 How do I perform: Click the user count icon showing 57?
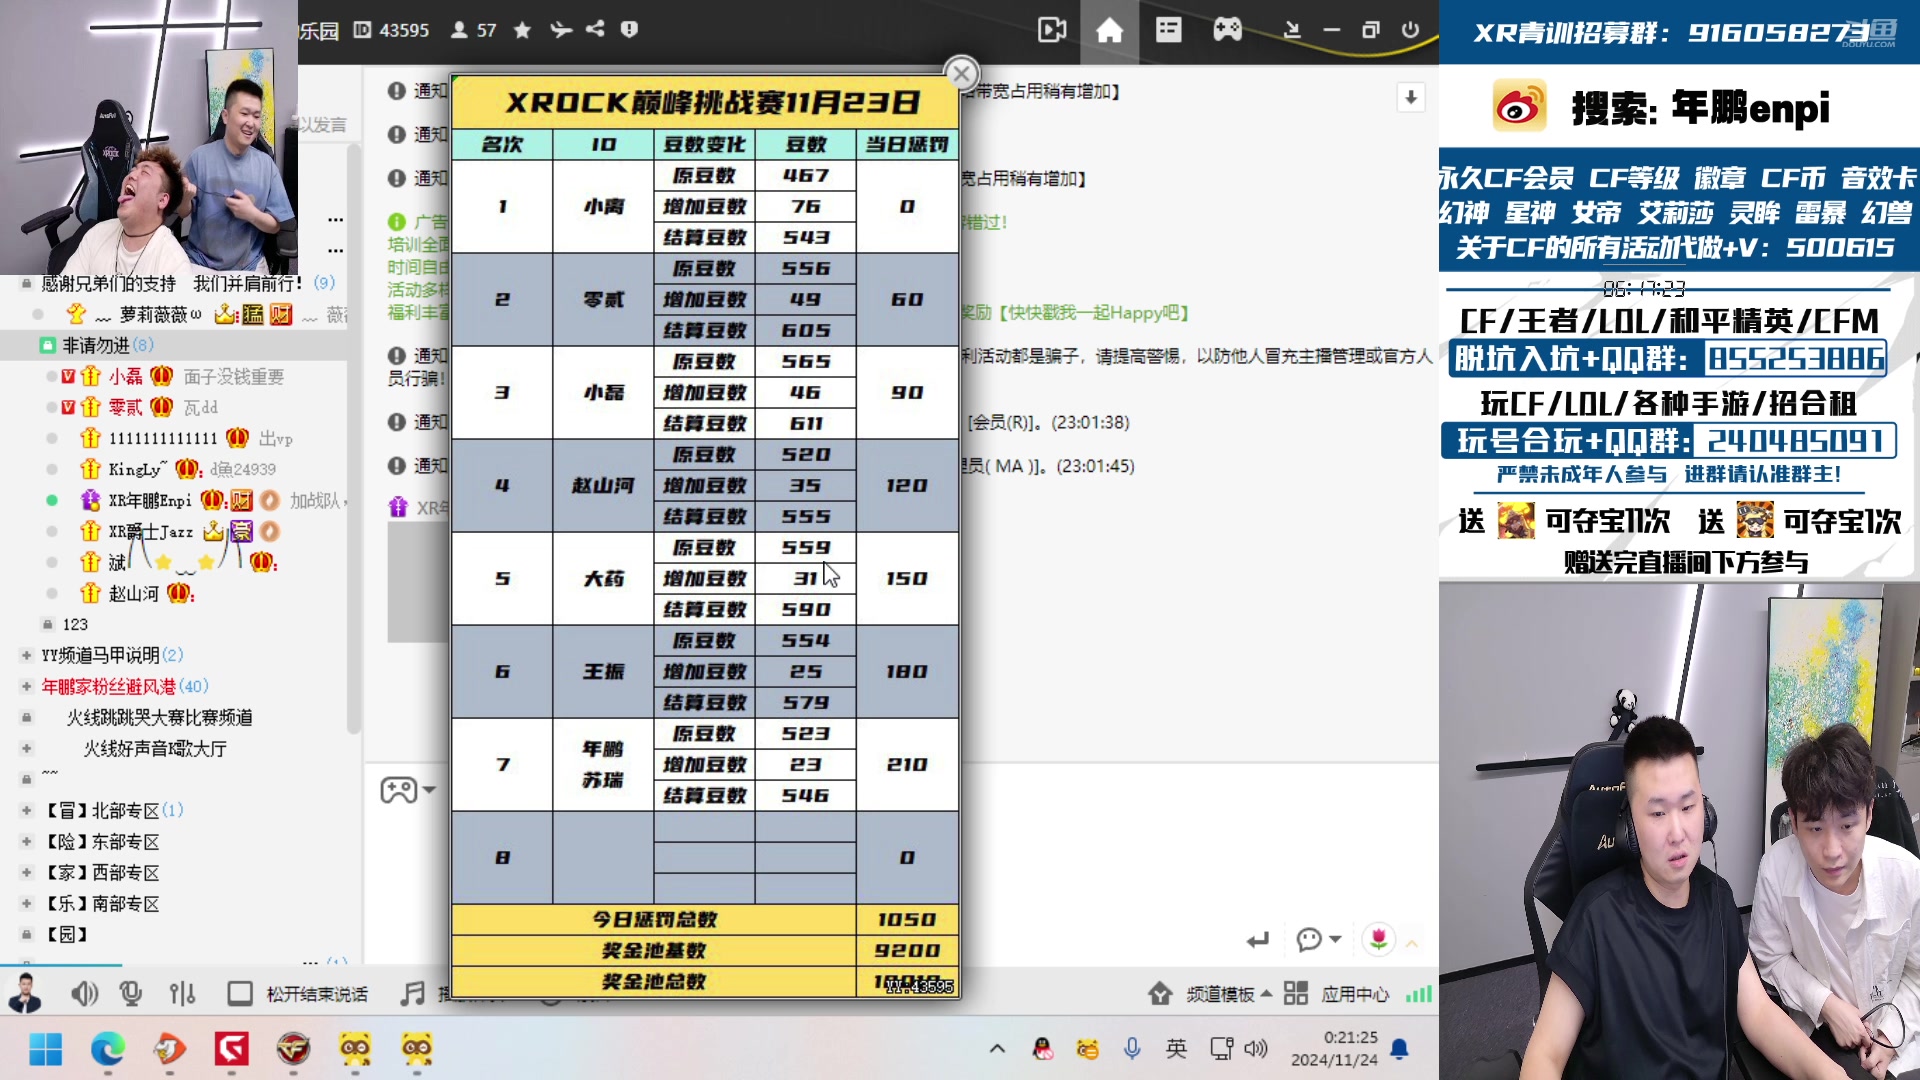tap(459, 30)
